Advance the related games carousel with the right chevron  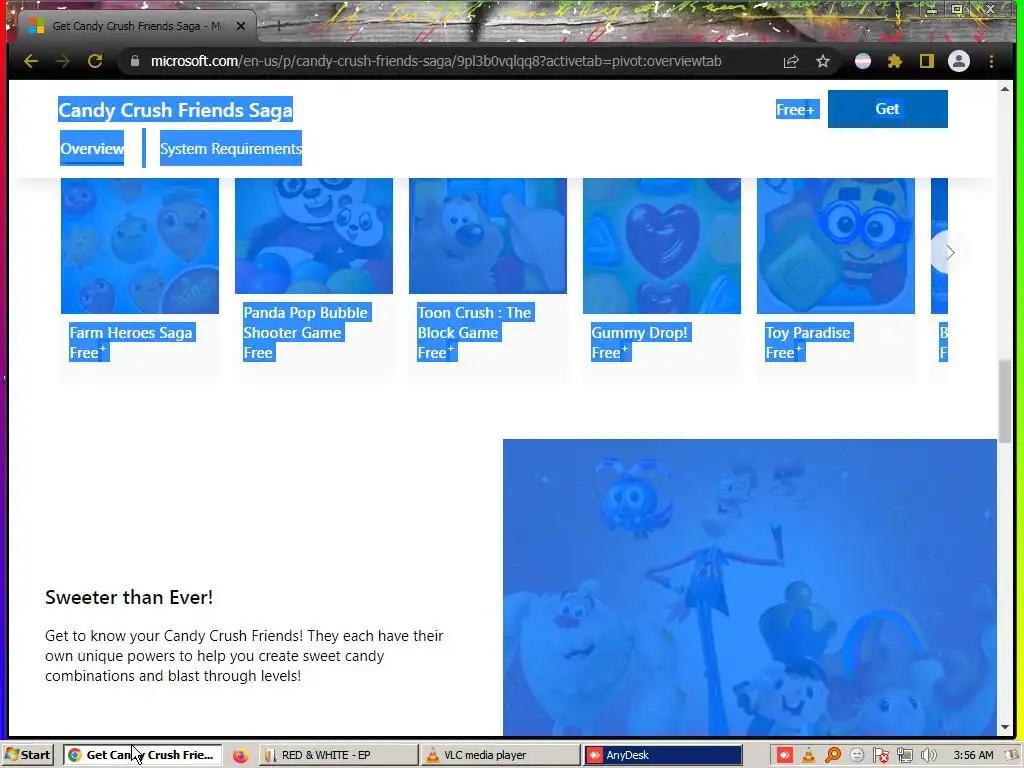950,252
